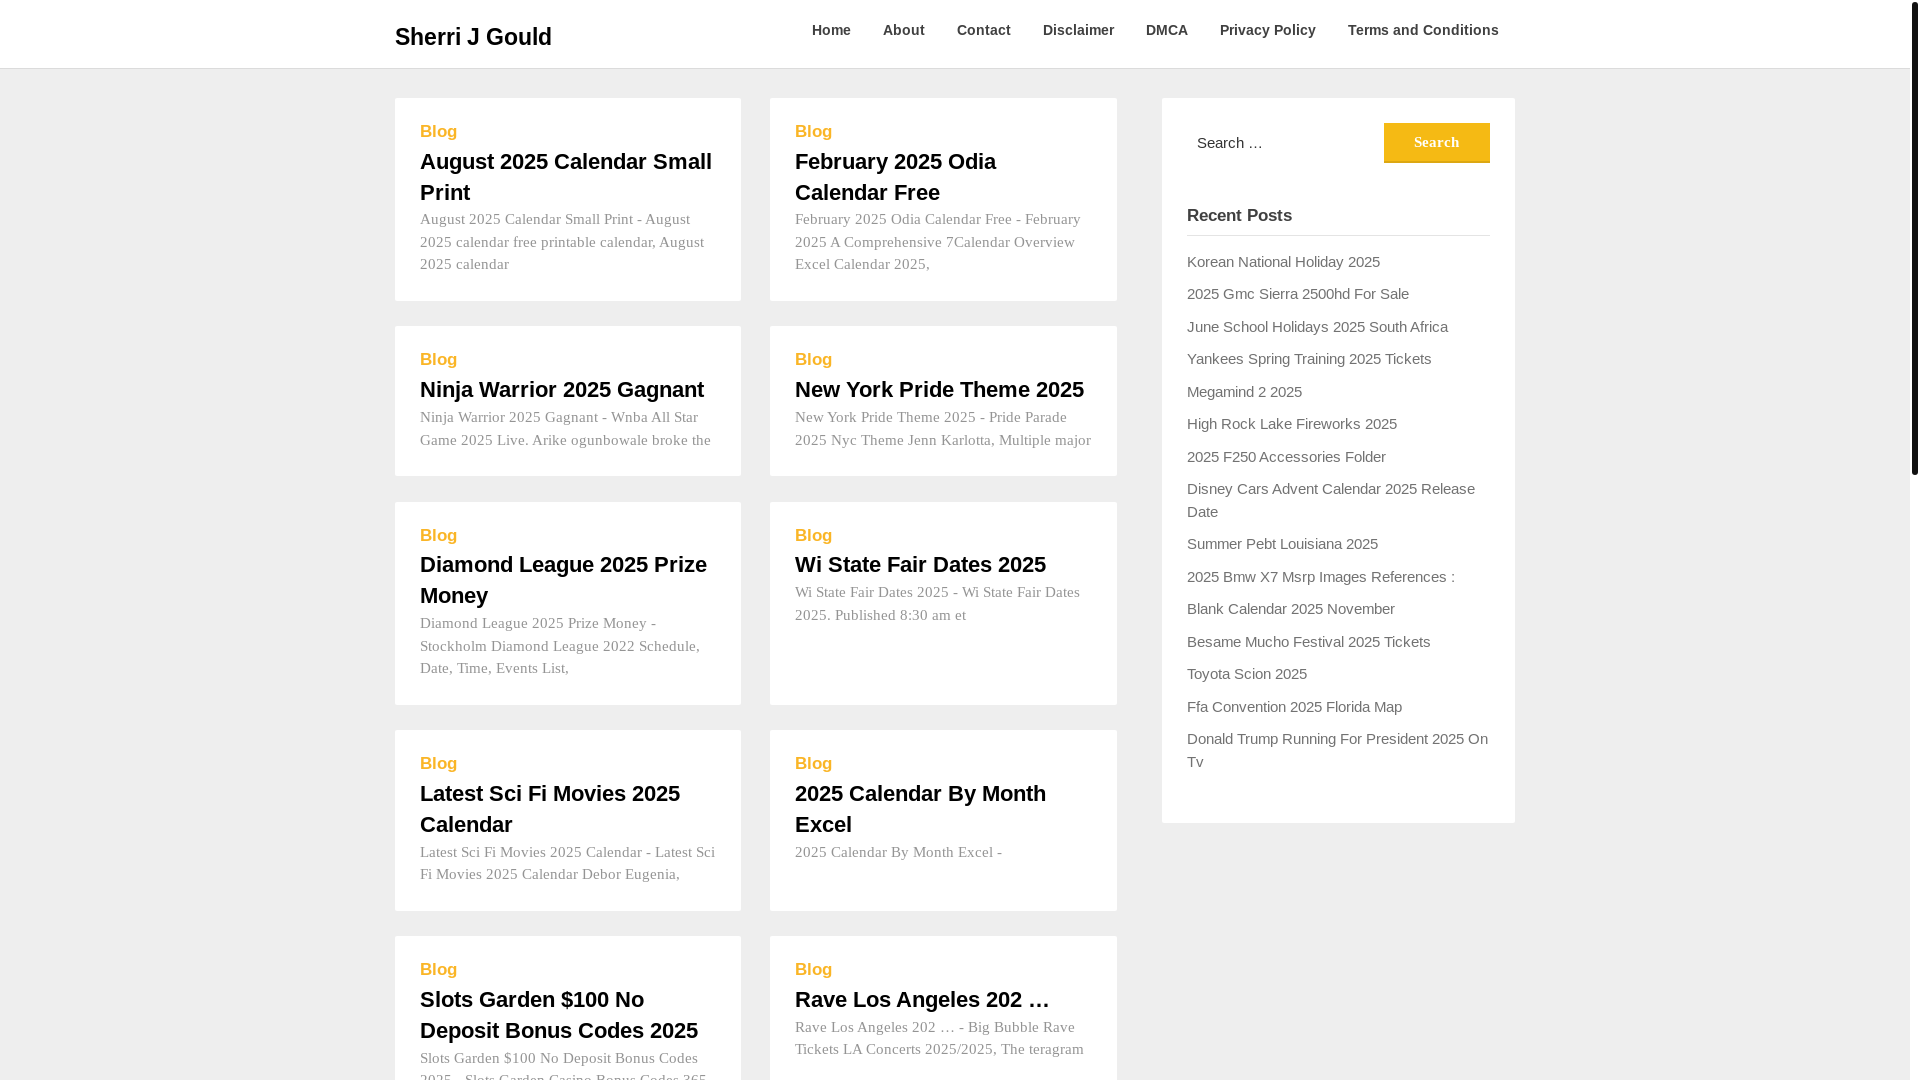Open Terms and Conditions page

tap(1422, 30)
